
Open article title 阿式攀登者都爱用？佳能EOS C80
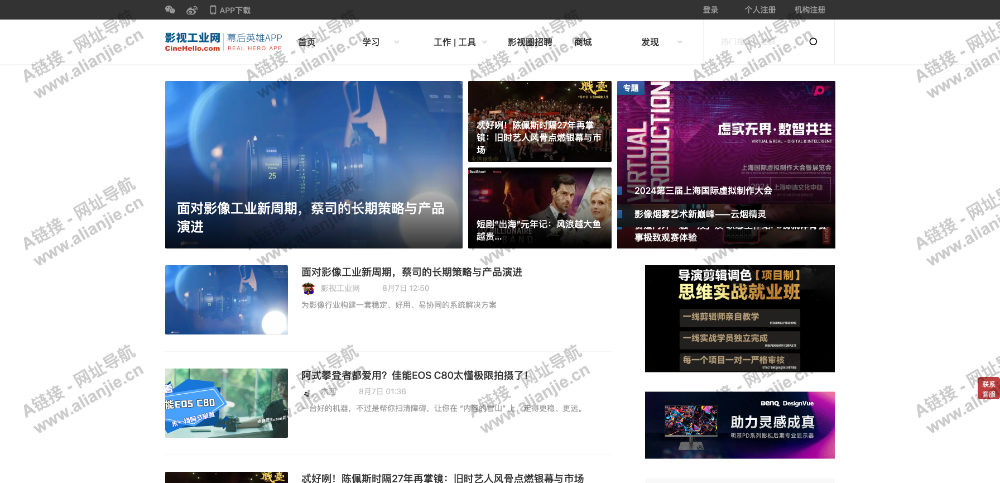click(415, 375)
